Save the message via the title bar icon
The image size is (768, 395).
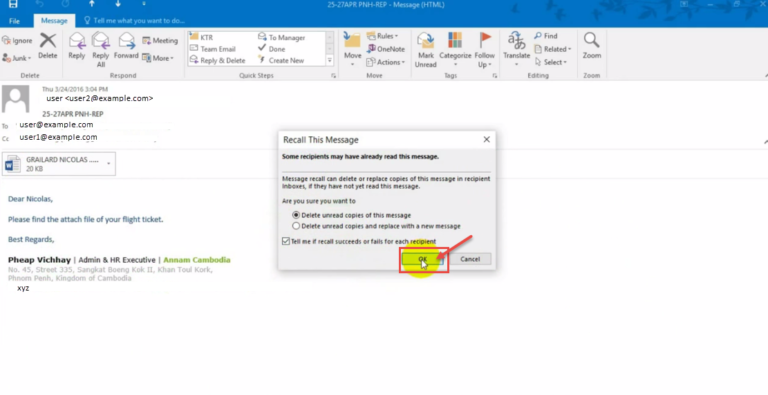[x=13, y=4]
